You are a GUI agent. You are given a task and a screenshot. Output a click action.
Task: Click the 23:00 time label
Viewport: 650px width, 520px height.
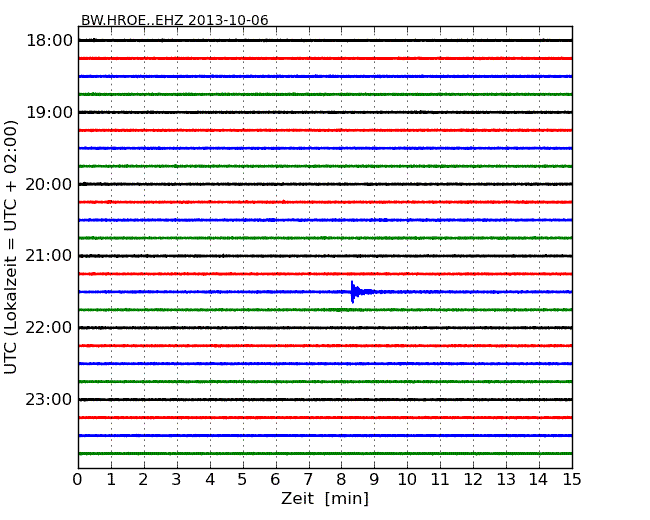click(49, 399)
